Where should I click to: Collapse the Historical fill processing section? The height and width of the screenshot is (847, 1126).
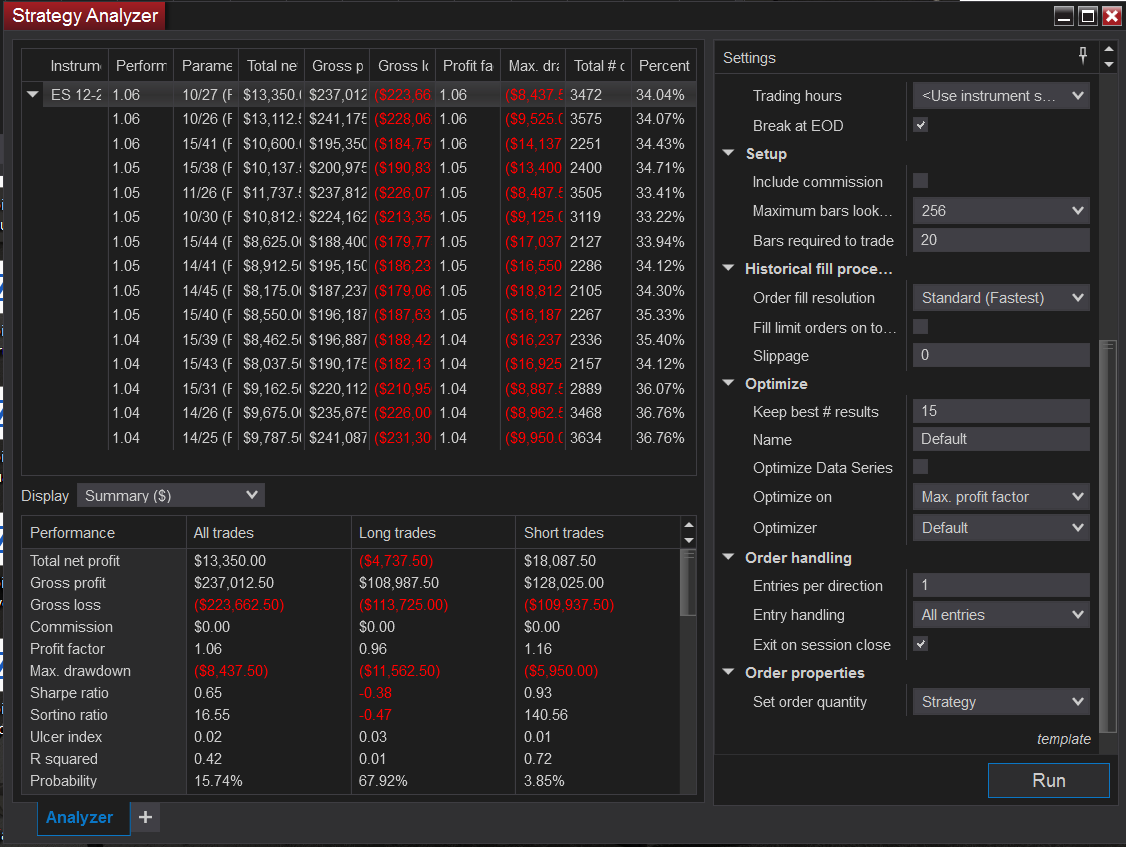pos(728,268)
